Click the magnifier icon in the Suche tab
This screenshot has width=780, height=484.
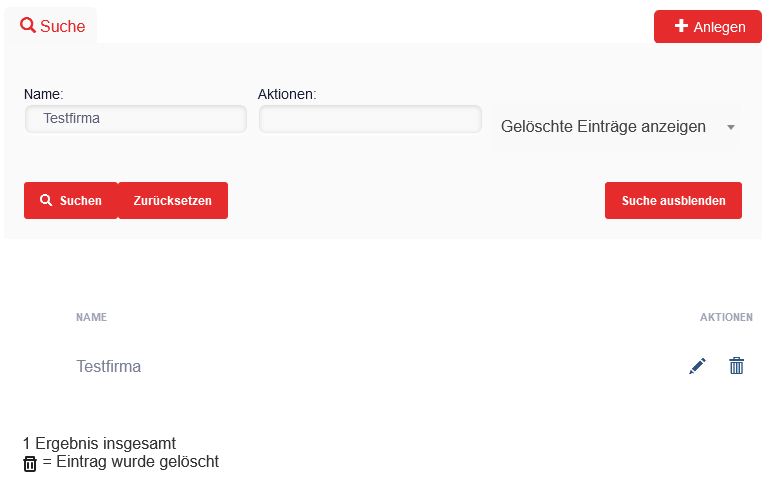click(28, 26)
